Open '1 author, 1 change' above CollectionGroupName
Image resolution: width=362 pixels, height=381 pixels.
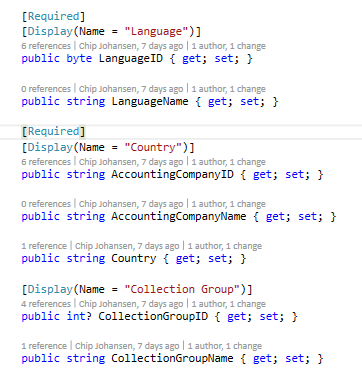[224, 346]
